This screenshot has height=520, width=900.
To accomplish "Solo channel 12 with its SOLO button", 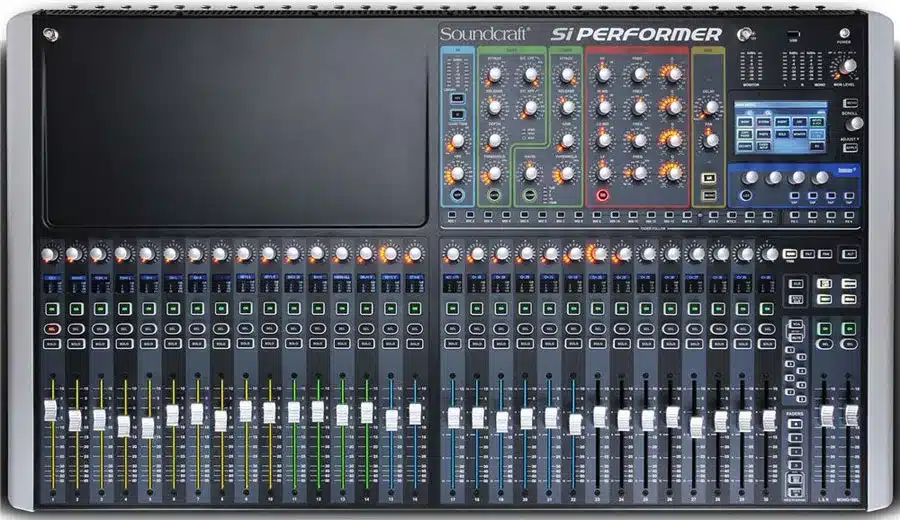I will click(x=318, y=344).
